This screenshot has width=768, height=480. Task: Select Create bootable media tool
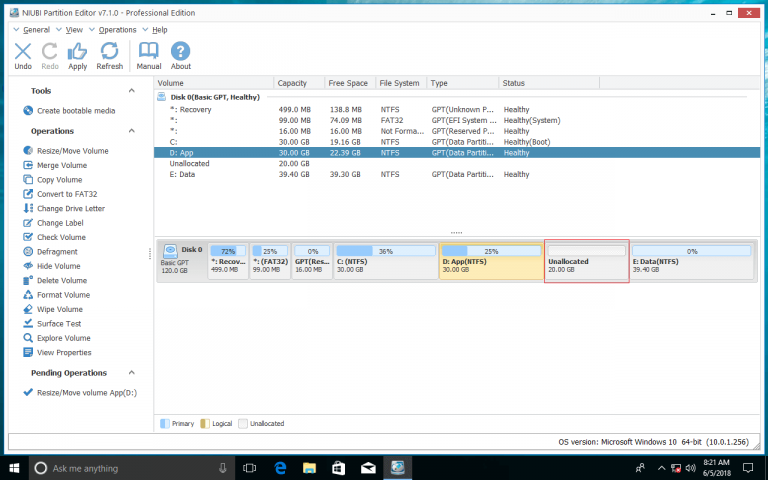pyautogui.click(x=69, y=111)
